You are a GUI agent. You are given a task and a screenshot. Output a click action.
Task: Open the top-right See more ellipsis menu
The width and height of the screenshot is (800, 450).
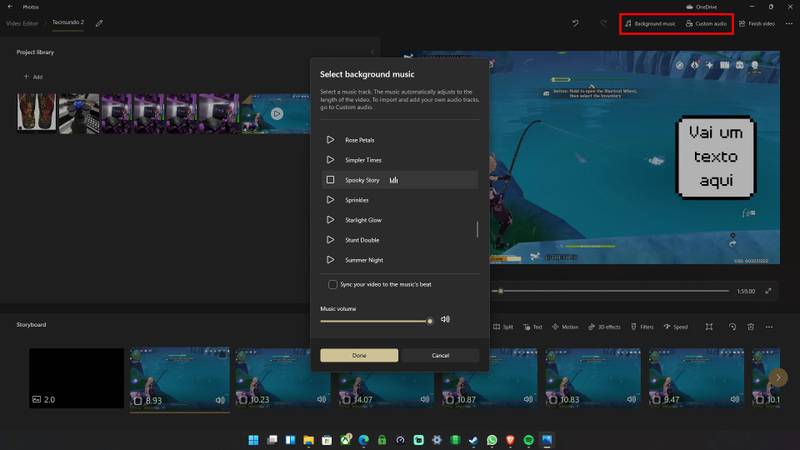point(789,23)
